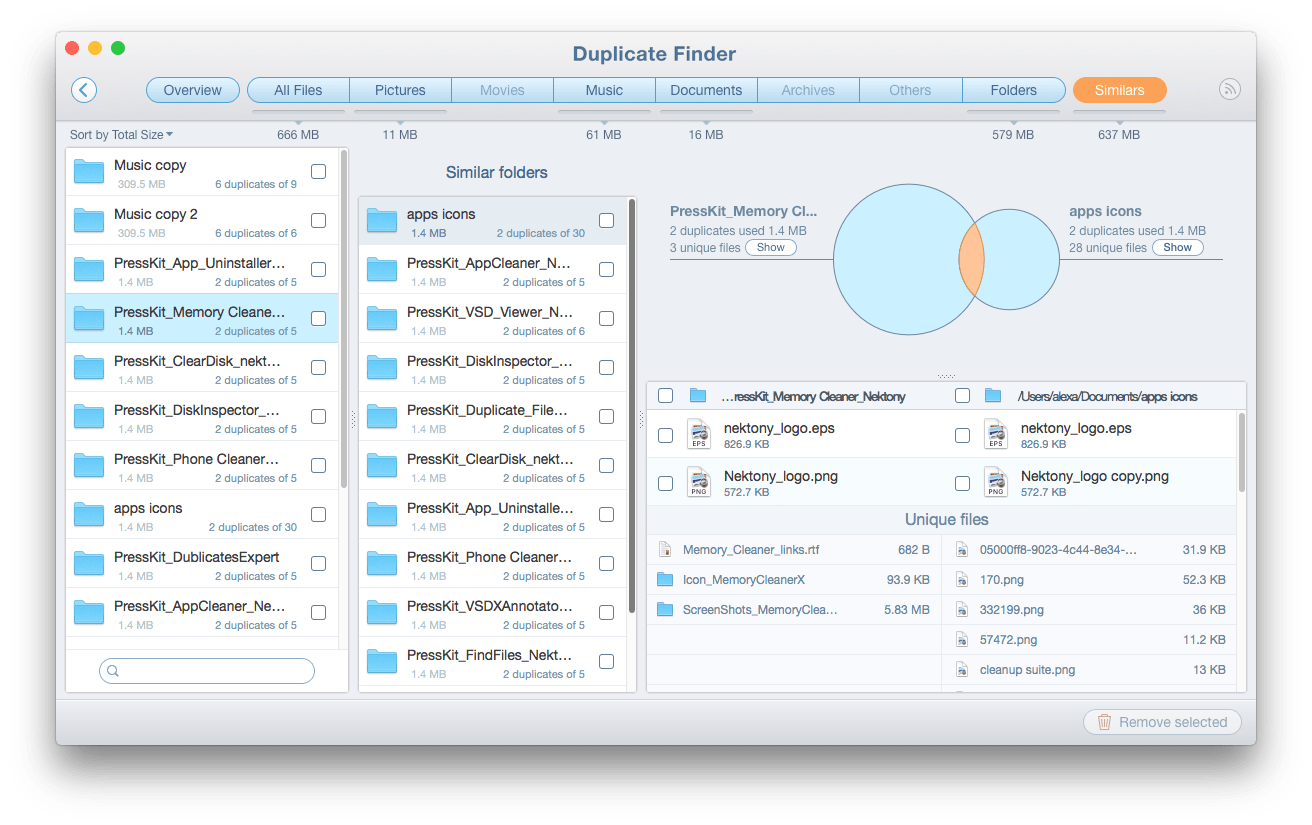
Task: Select PressKit_ClearDisk row in Similar folders
Action: pos(493,466)
